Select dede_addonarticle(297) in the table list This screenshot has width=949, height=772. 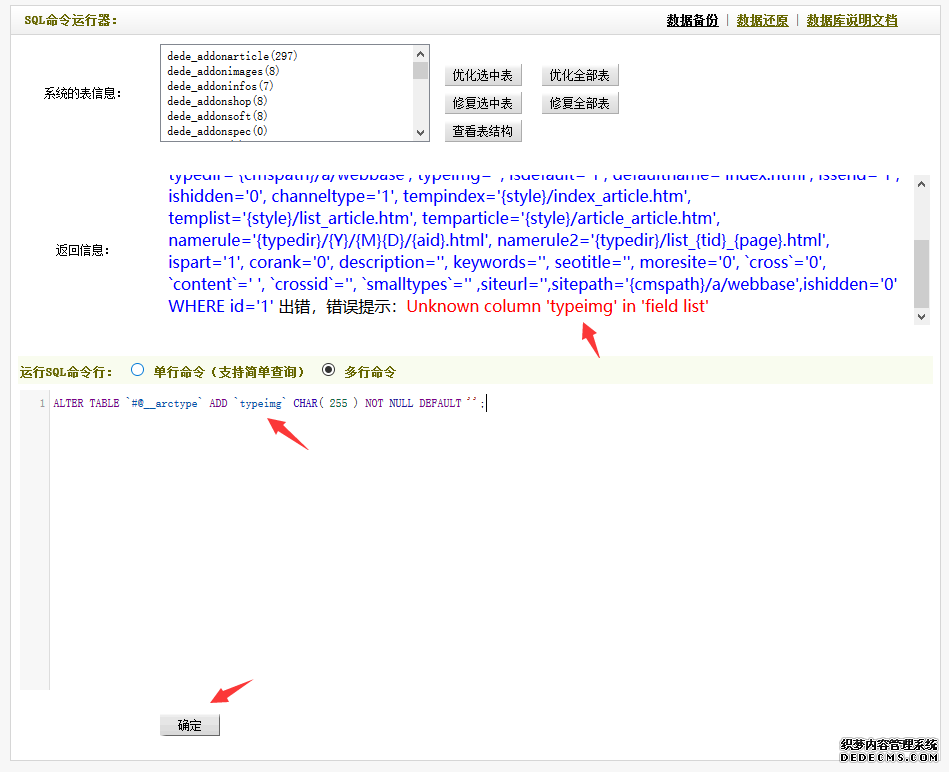coord(233,57)
